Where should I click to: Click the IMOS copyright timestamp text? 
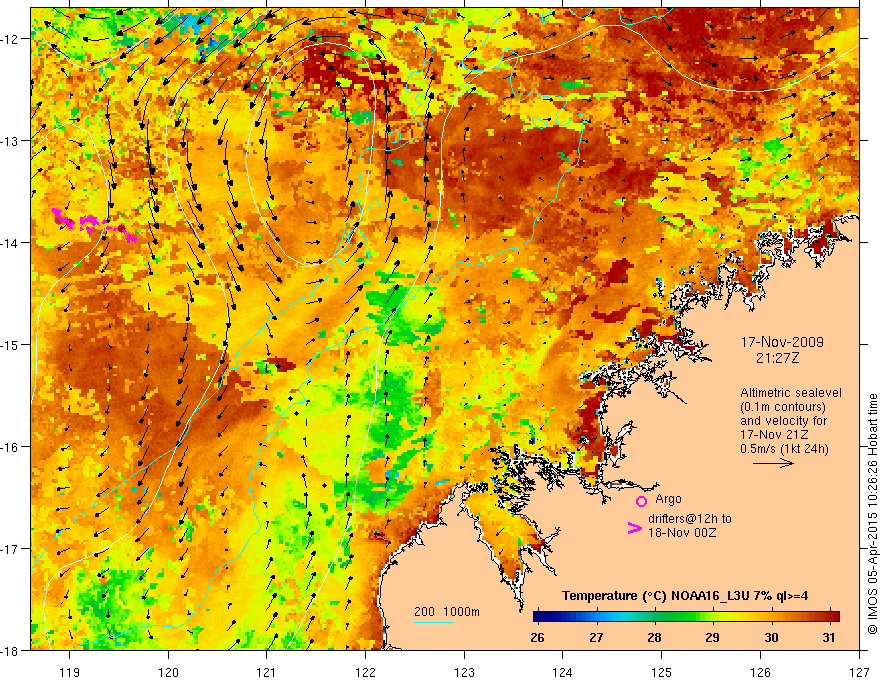[872, 515]
